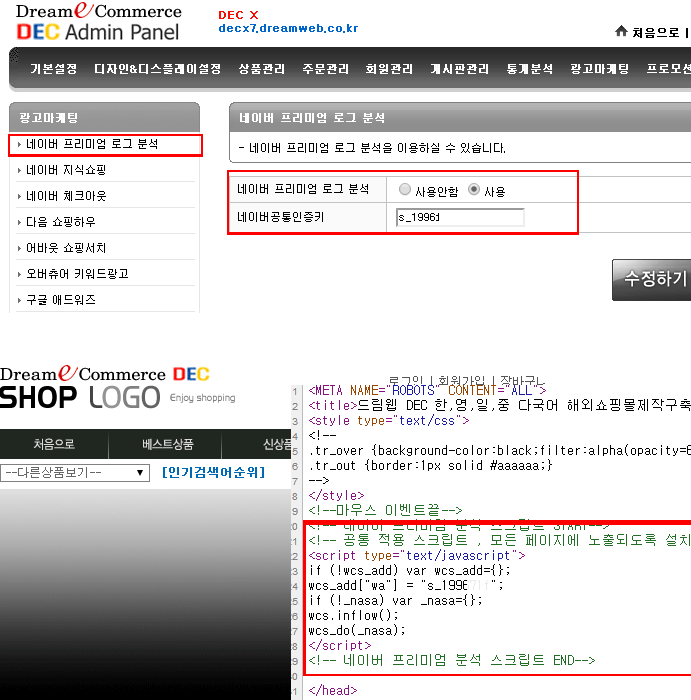Click the Dream e Commerce DEC shop logo

click(105, 373)
